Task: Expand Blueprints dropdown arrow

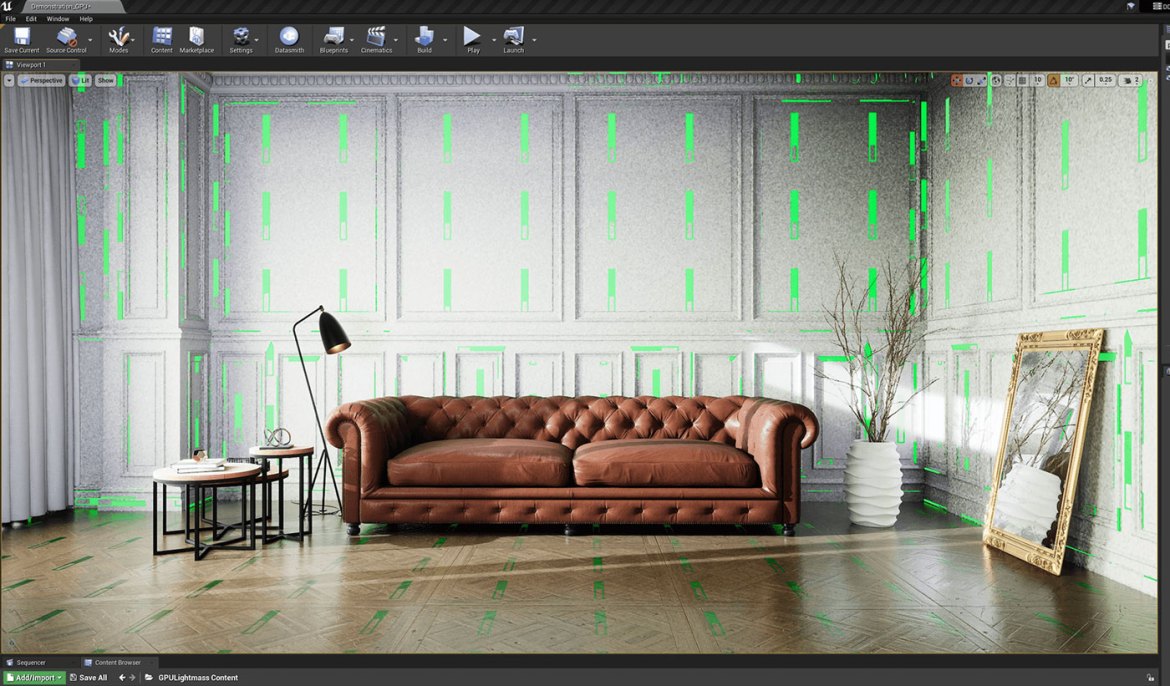Action: (351, 40)
